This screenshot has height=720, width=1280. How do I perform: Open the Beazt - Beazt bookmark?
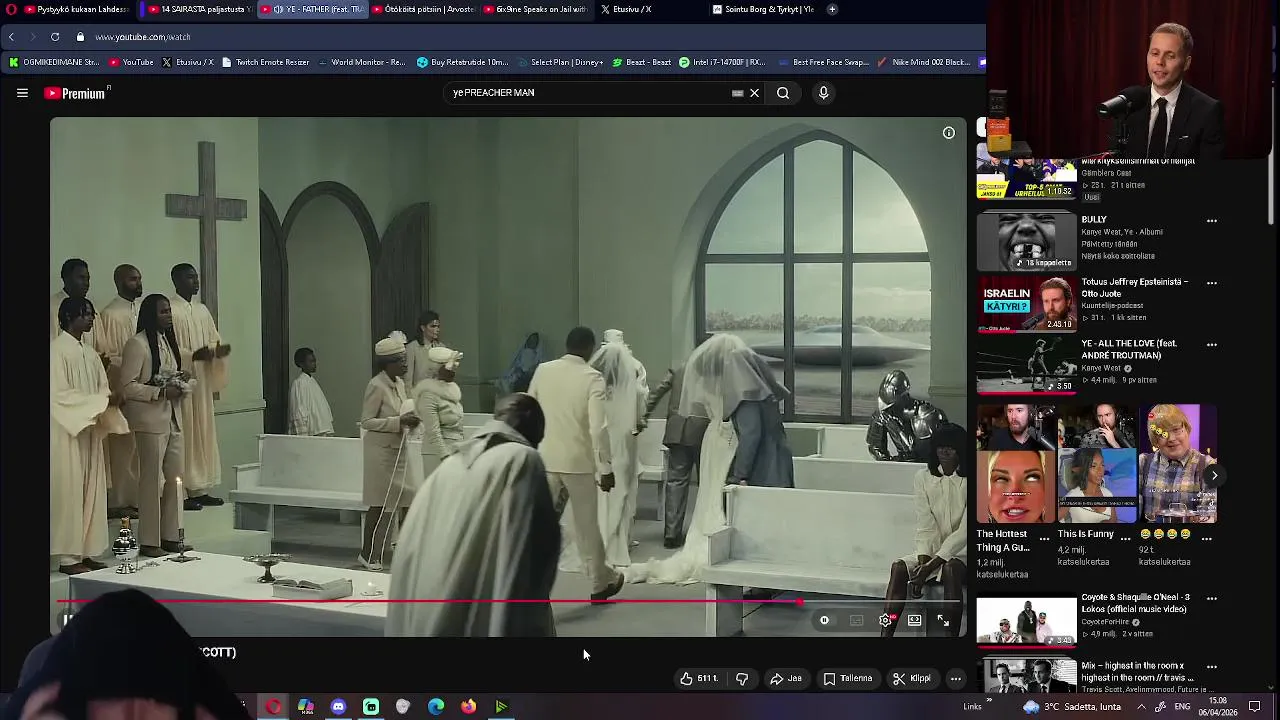point(642,62)
